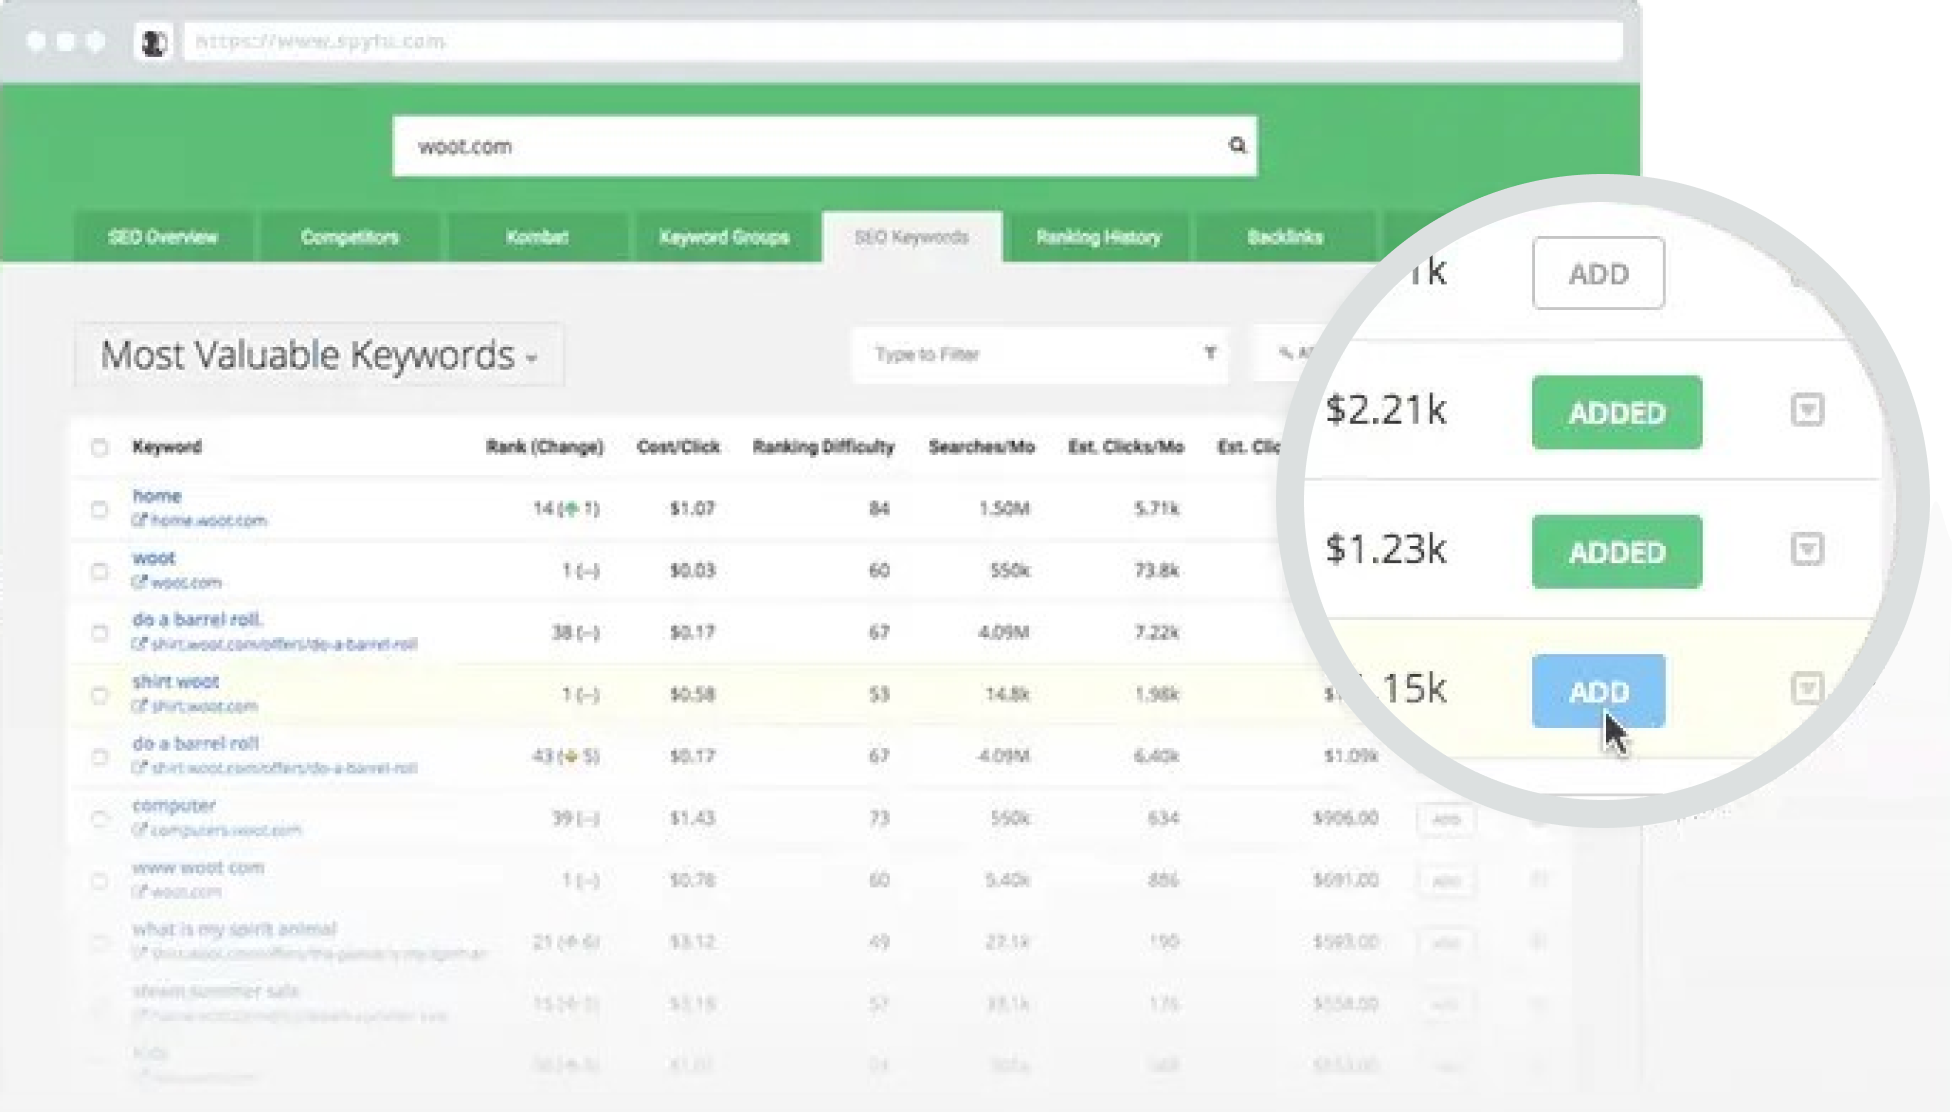
Task: Open external link icon beside shirt.woot.com
Action: (140, 706)
